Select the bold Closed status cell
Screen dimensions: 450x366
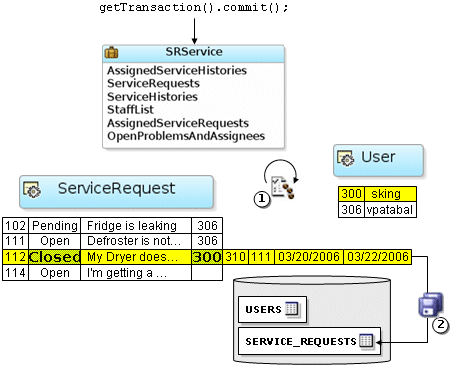(55, 257)
